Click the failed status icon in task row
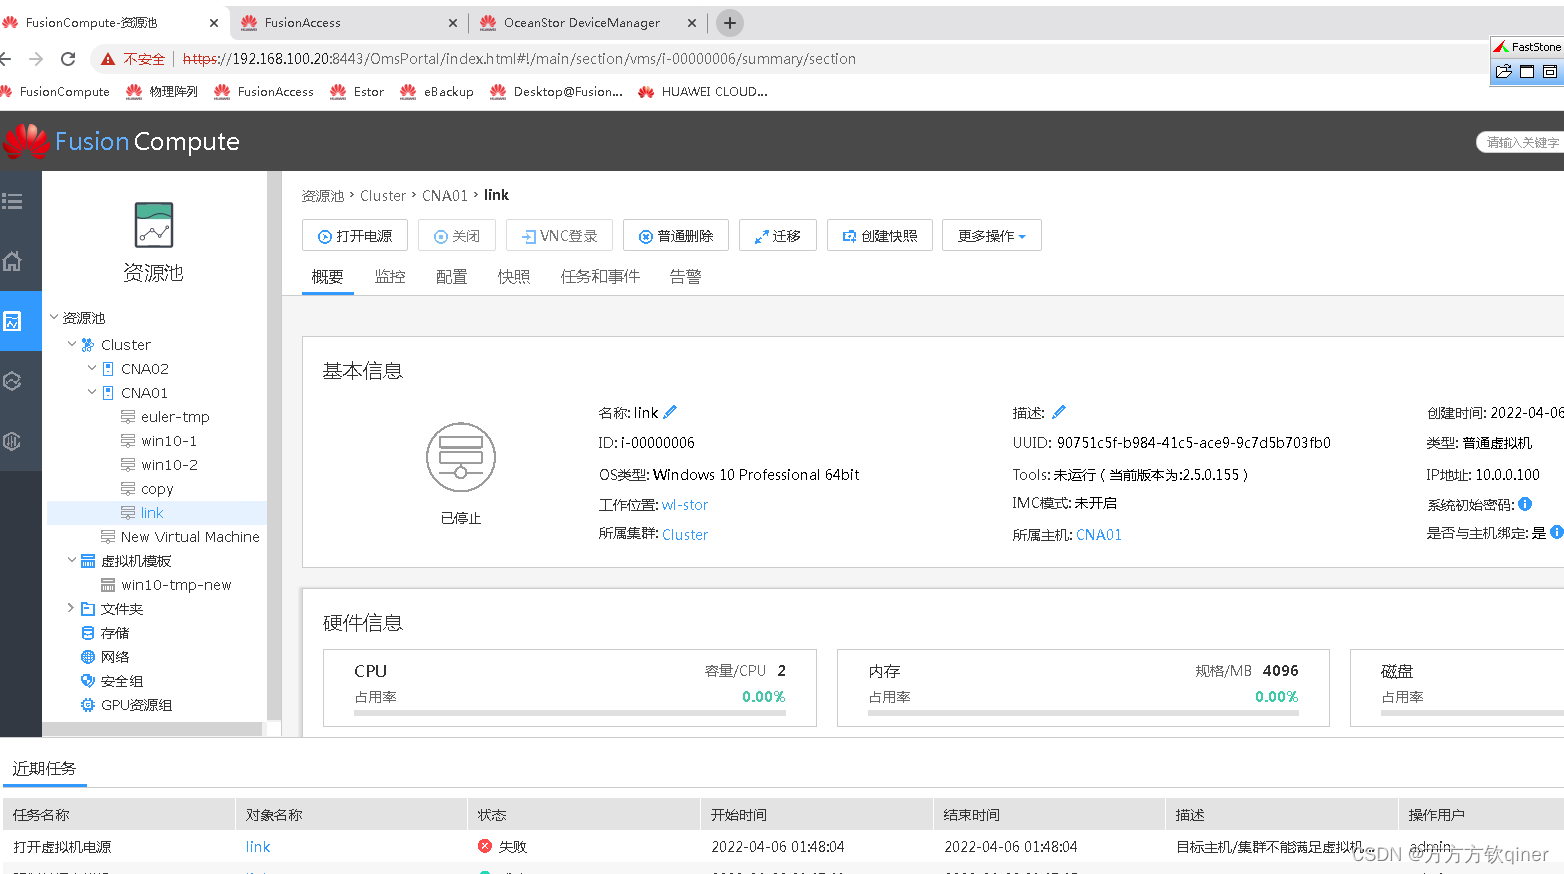1564x874 pixels. point(485,846)
